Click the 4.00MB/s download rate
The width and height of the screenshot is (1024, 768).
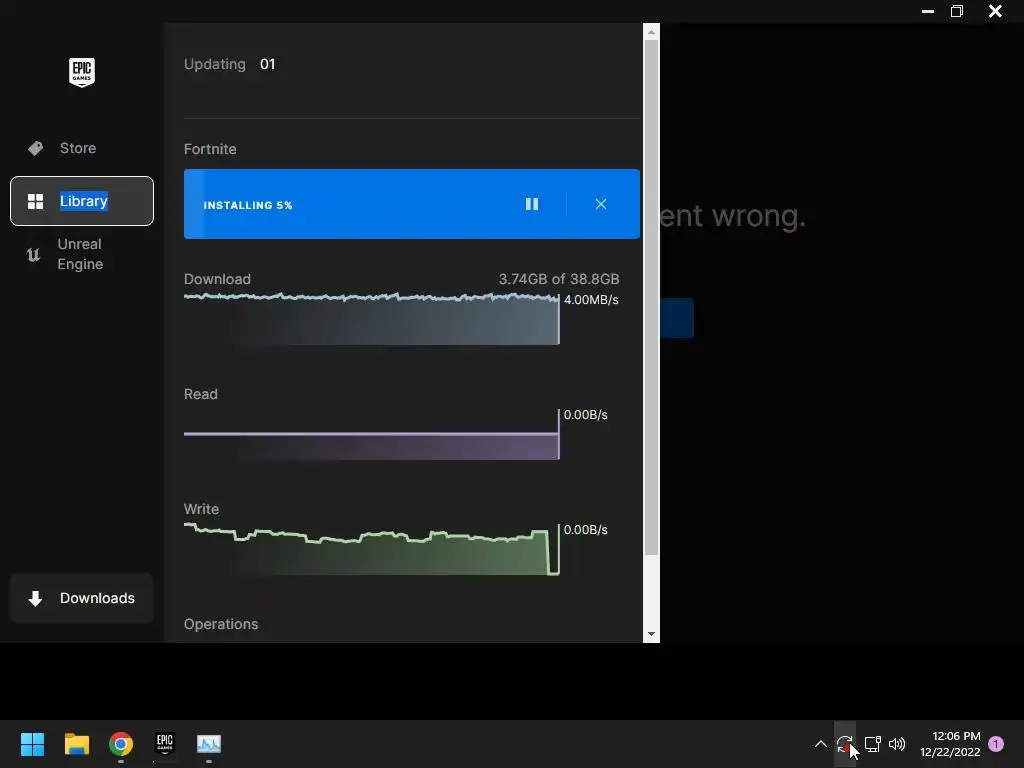591,300
